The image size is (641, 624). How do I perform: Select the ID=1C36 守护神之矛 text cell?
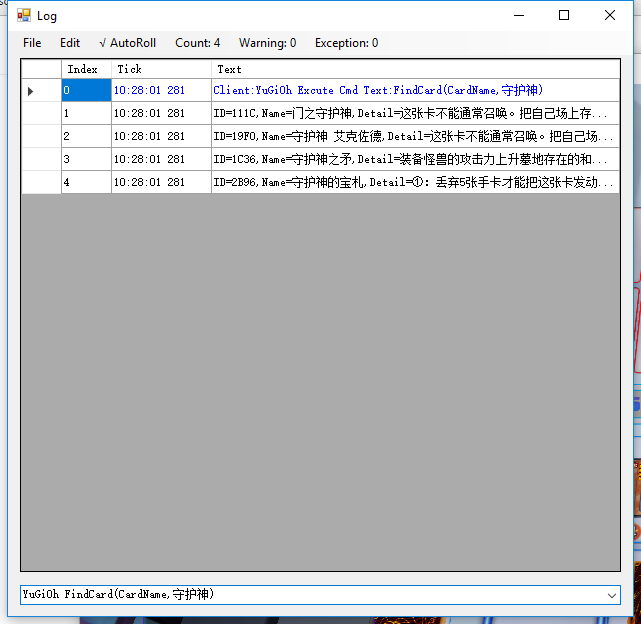pos(415,159)
